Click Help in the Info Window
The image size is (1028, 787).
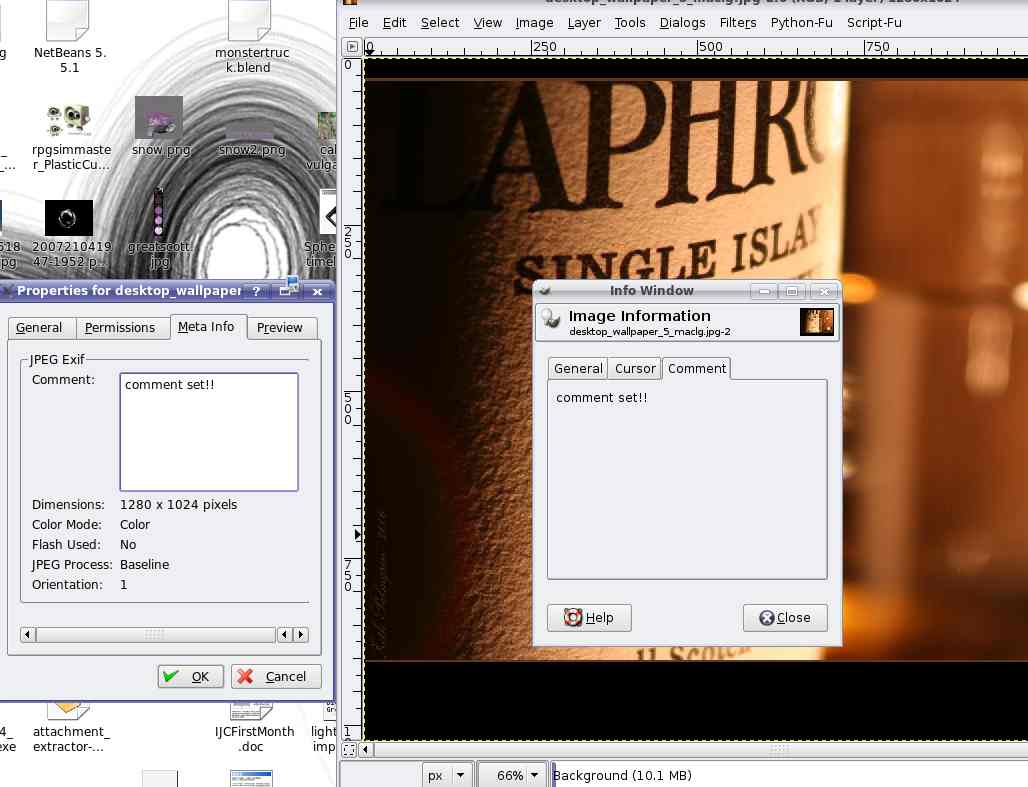click(589, 618)
